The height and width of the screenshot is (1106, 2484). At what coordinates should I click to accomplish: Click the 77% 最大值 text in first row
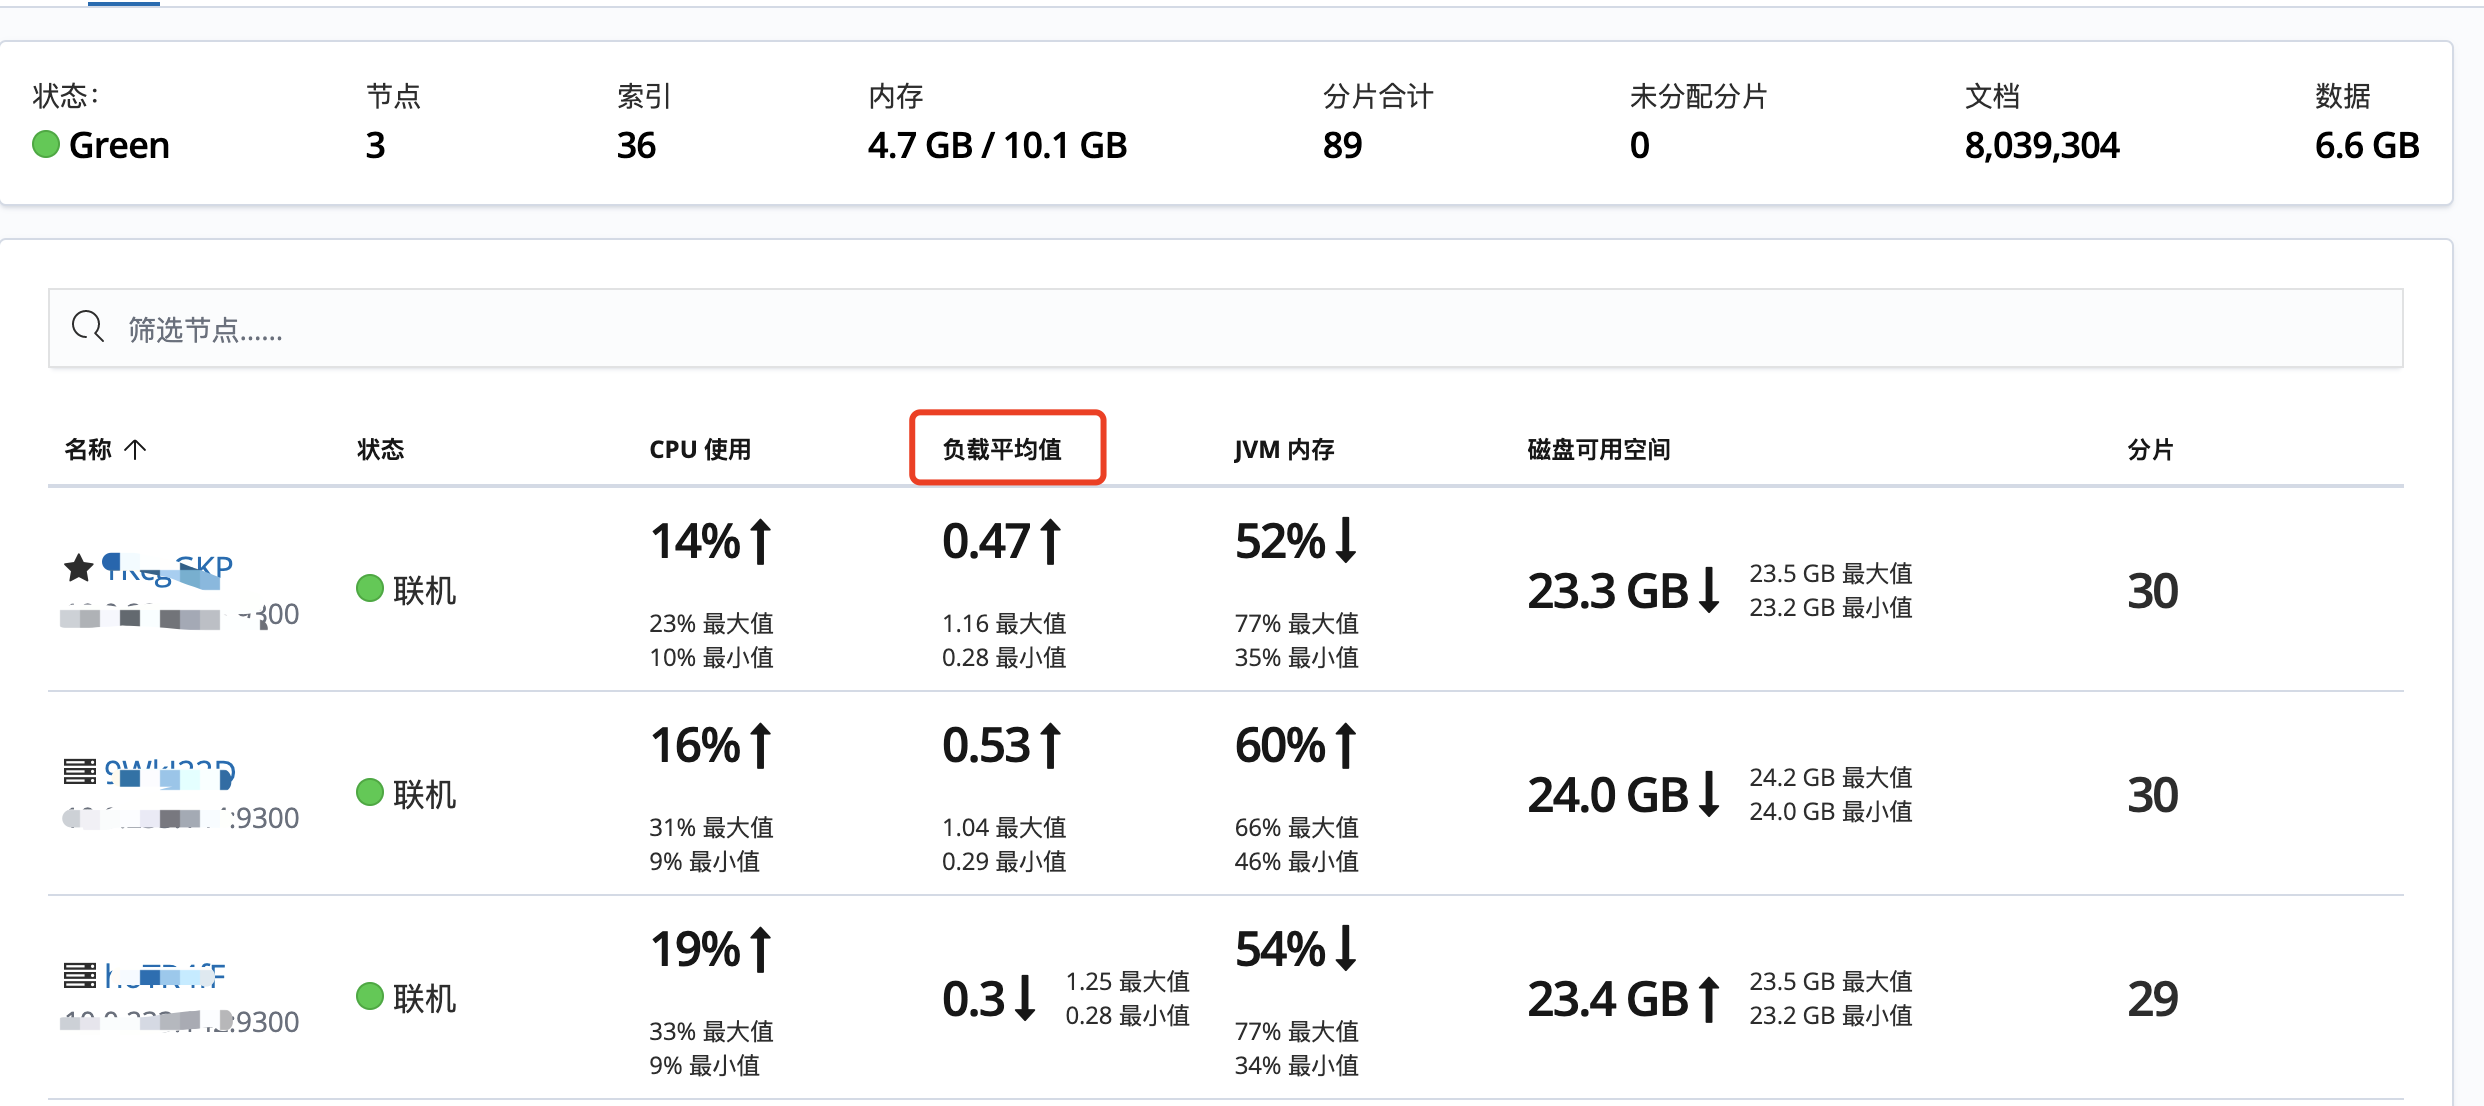coord(1296,624)
